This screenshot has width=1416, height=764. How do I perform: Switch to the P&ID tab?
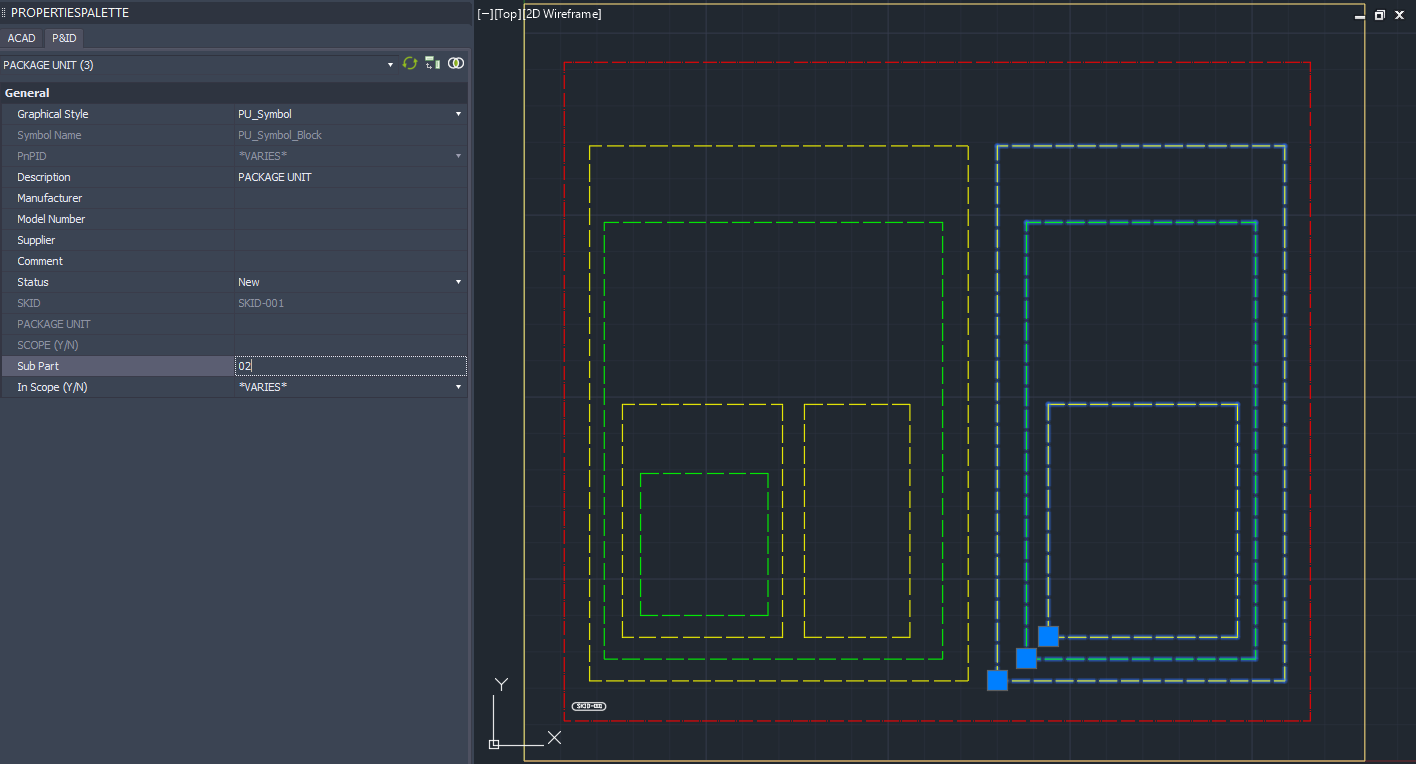[x=64, y=38]
